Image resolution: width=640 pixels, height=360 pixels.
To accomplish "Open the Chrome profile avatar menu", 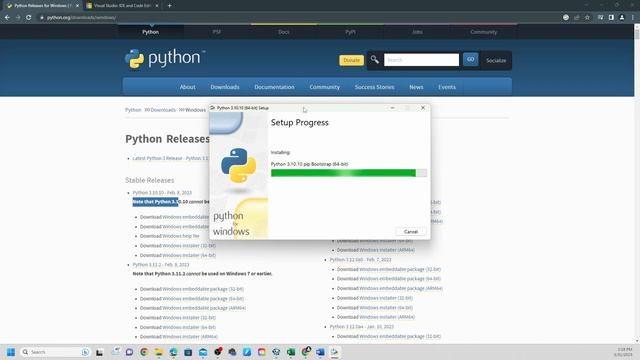I will click(x=622, y=18).
